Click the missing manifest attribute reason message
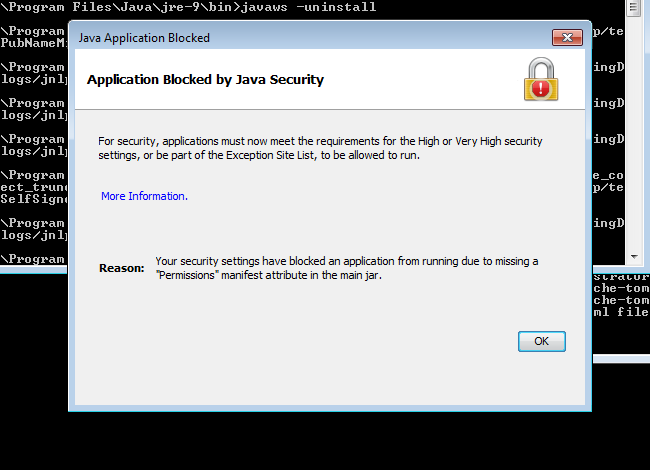 tap(347, 268)
